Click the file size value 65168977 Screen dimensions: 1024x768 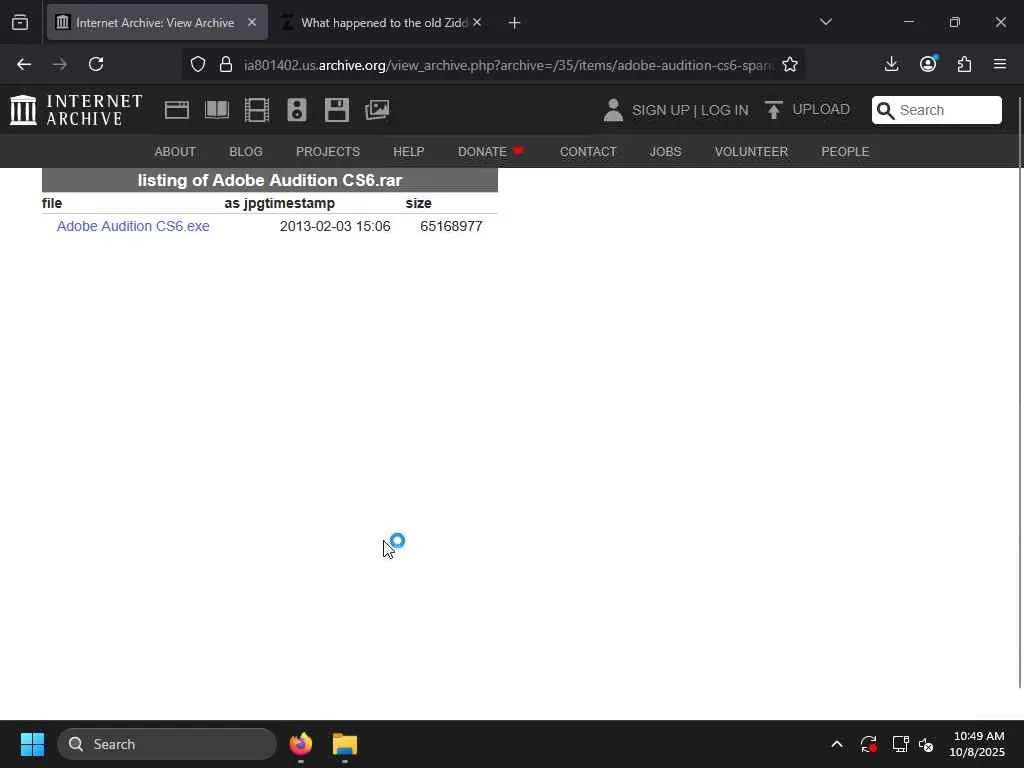[451, 226]
